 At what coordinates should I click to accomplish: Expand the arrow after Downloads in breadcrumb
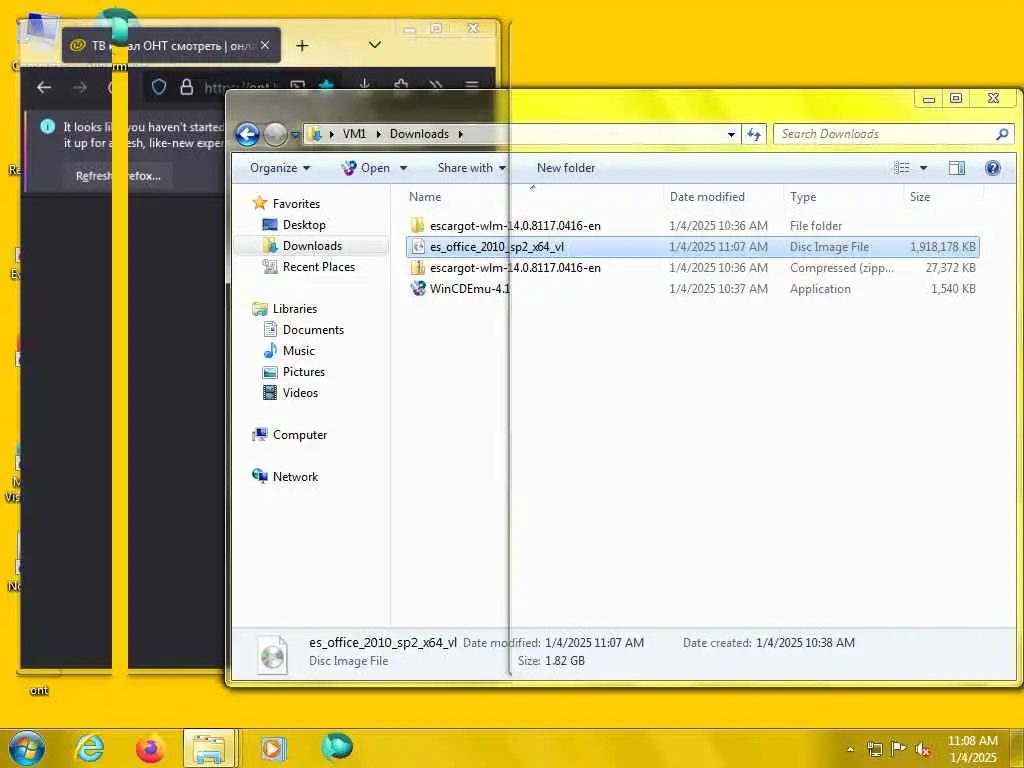(460, 134)
